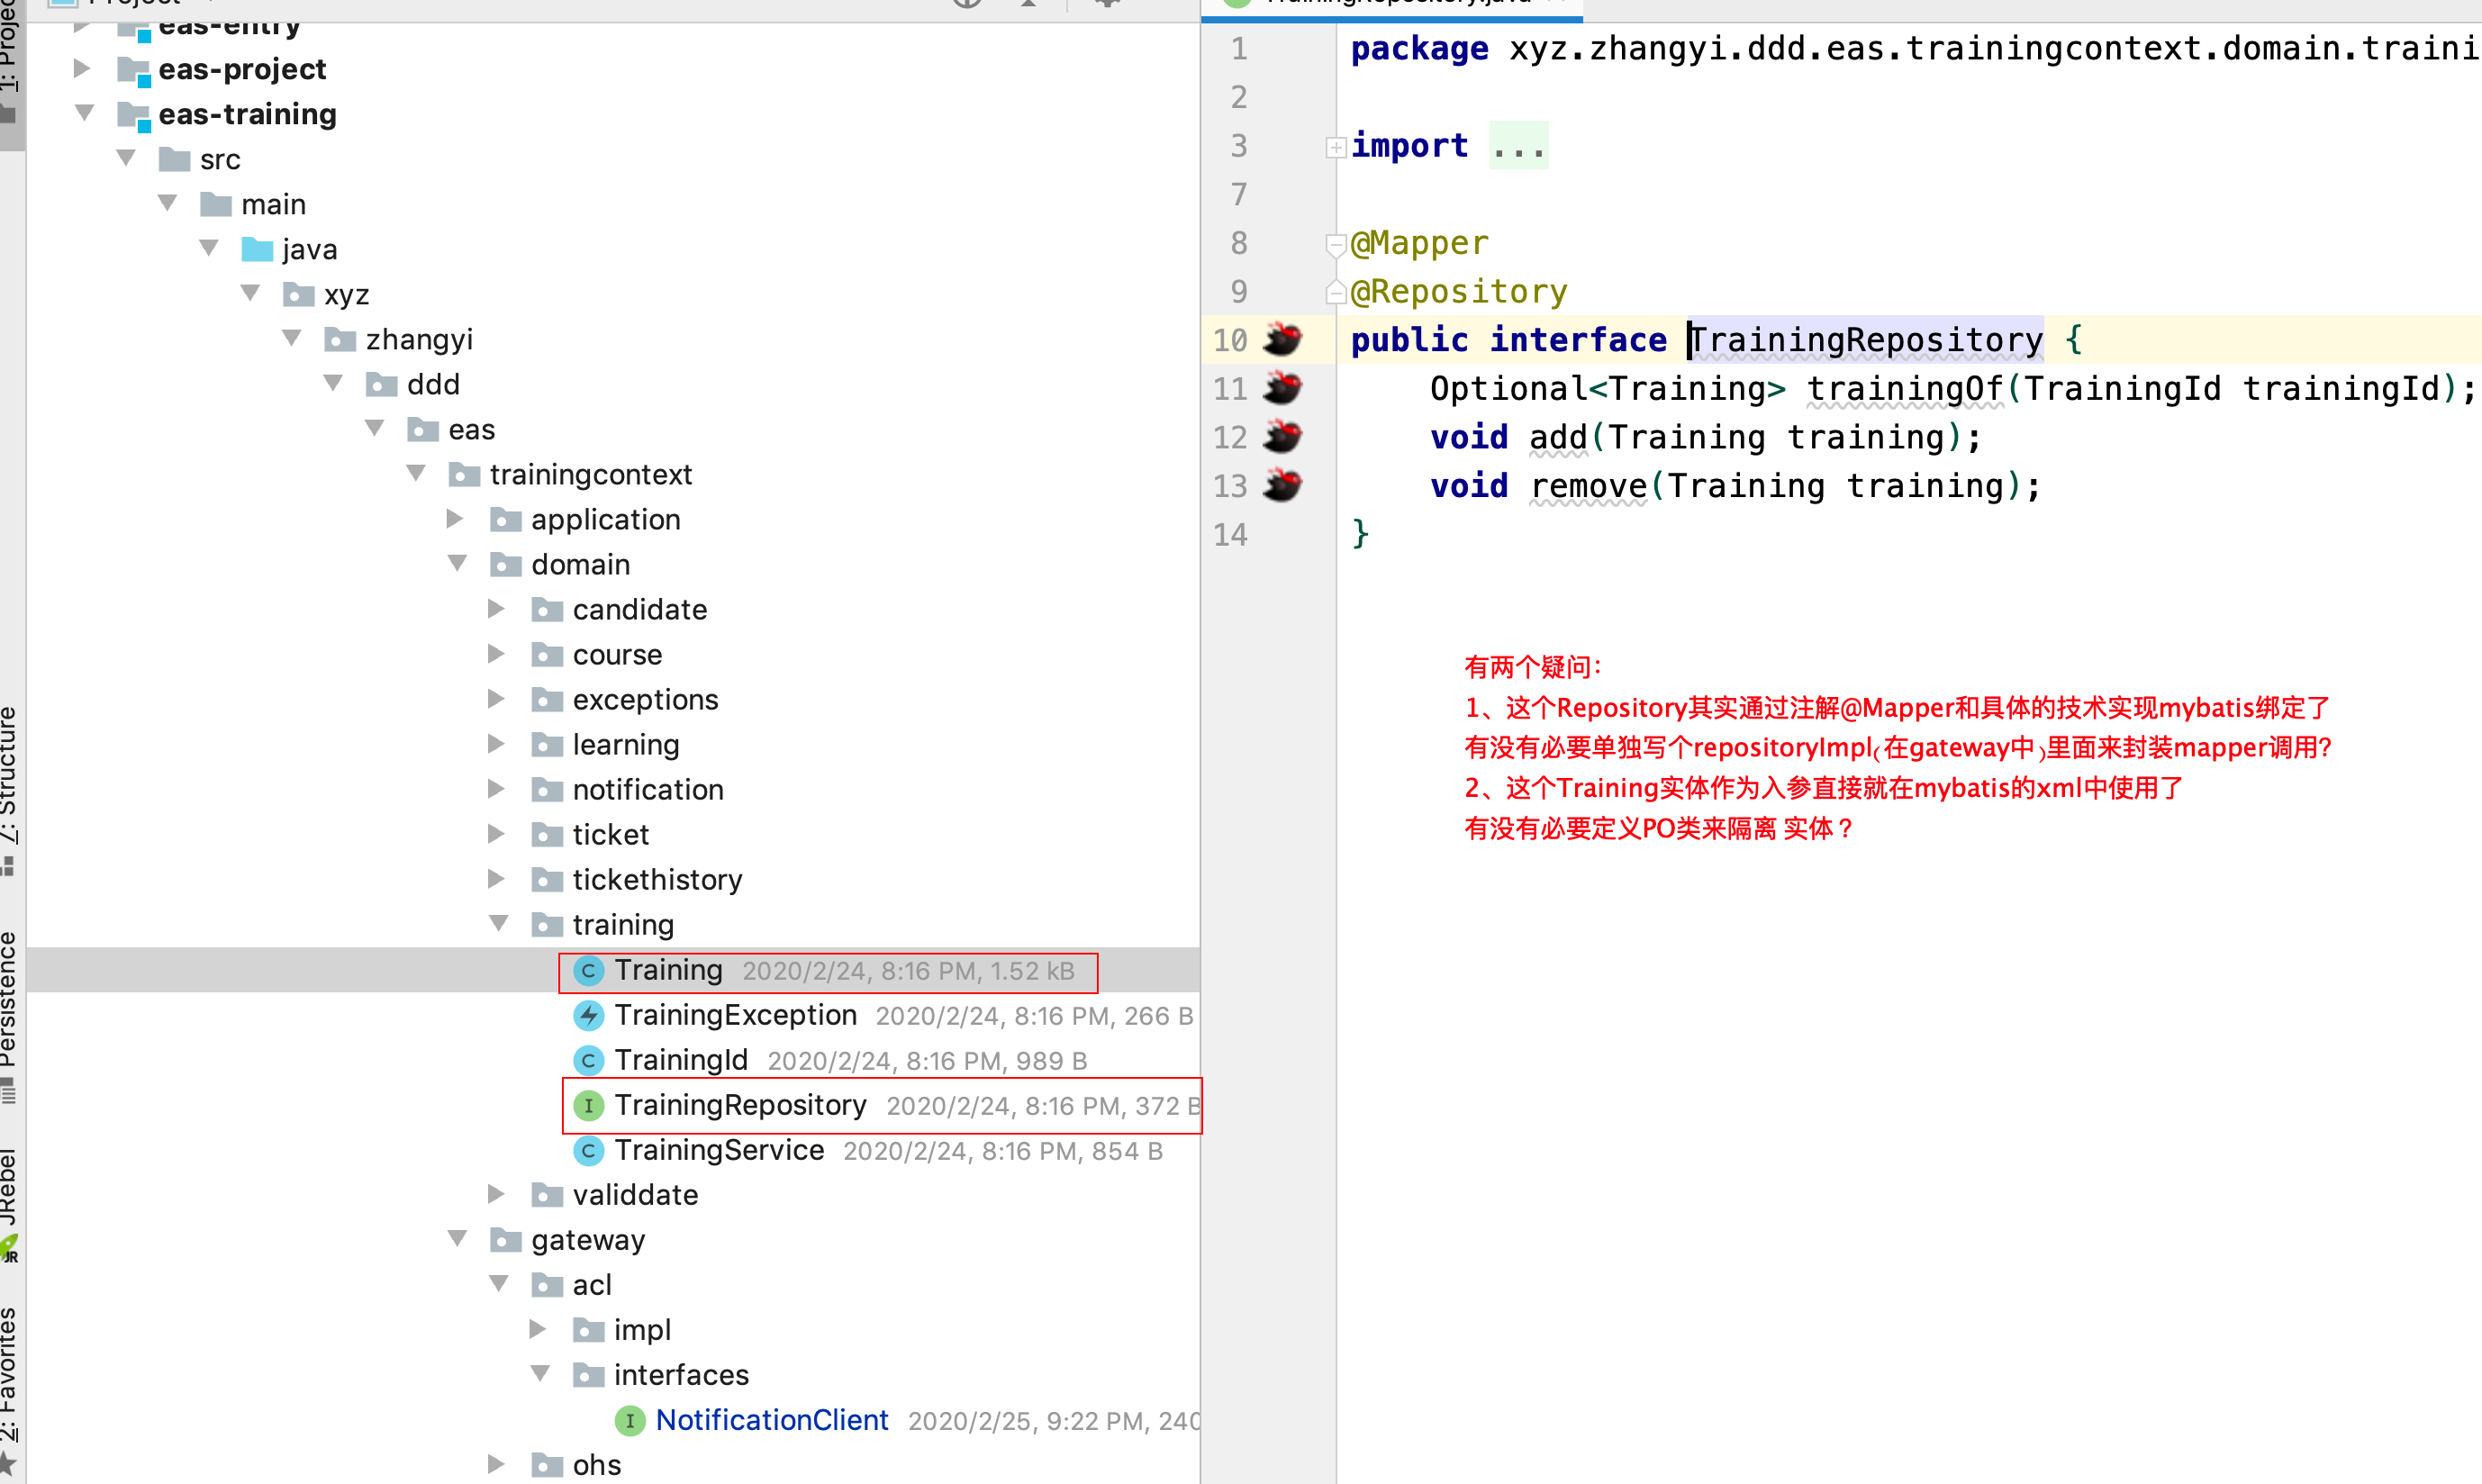Open the TrainingRepository interface file
Viewport: 2482px width, 1484px height.
click(x=740, y=1105)
